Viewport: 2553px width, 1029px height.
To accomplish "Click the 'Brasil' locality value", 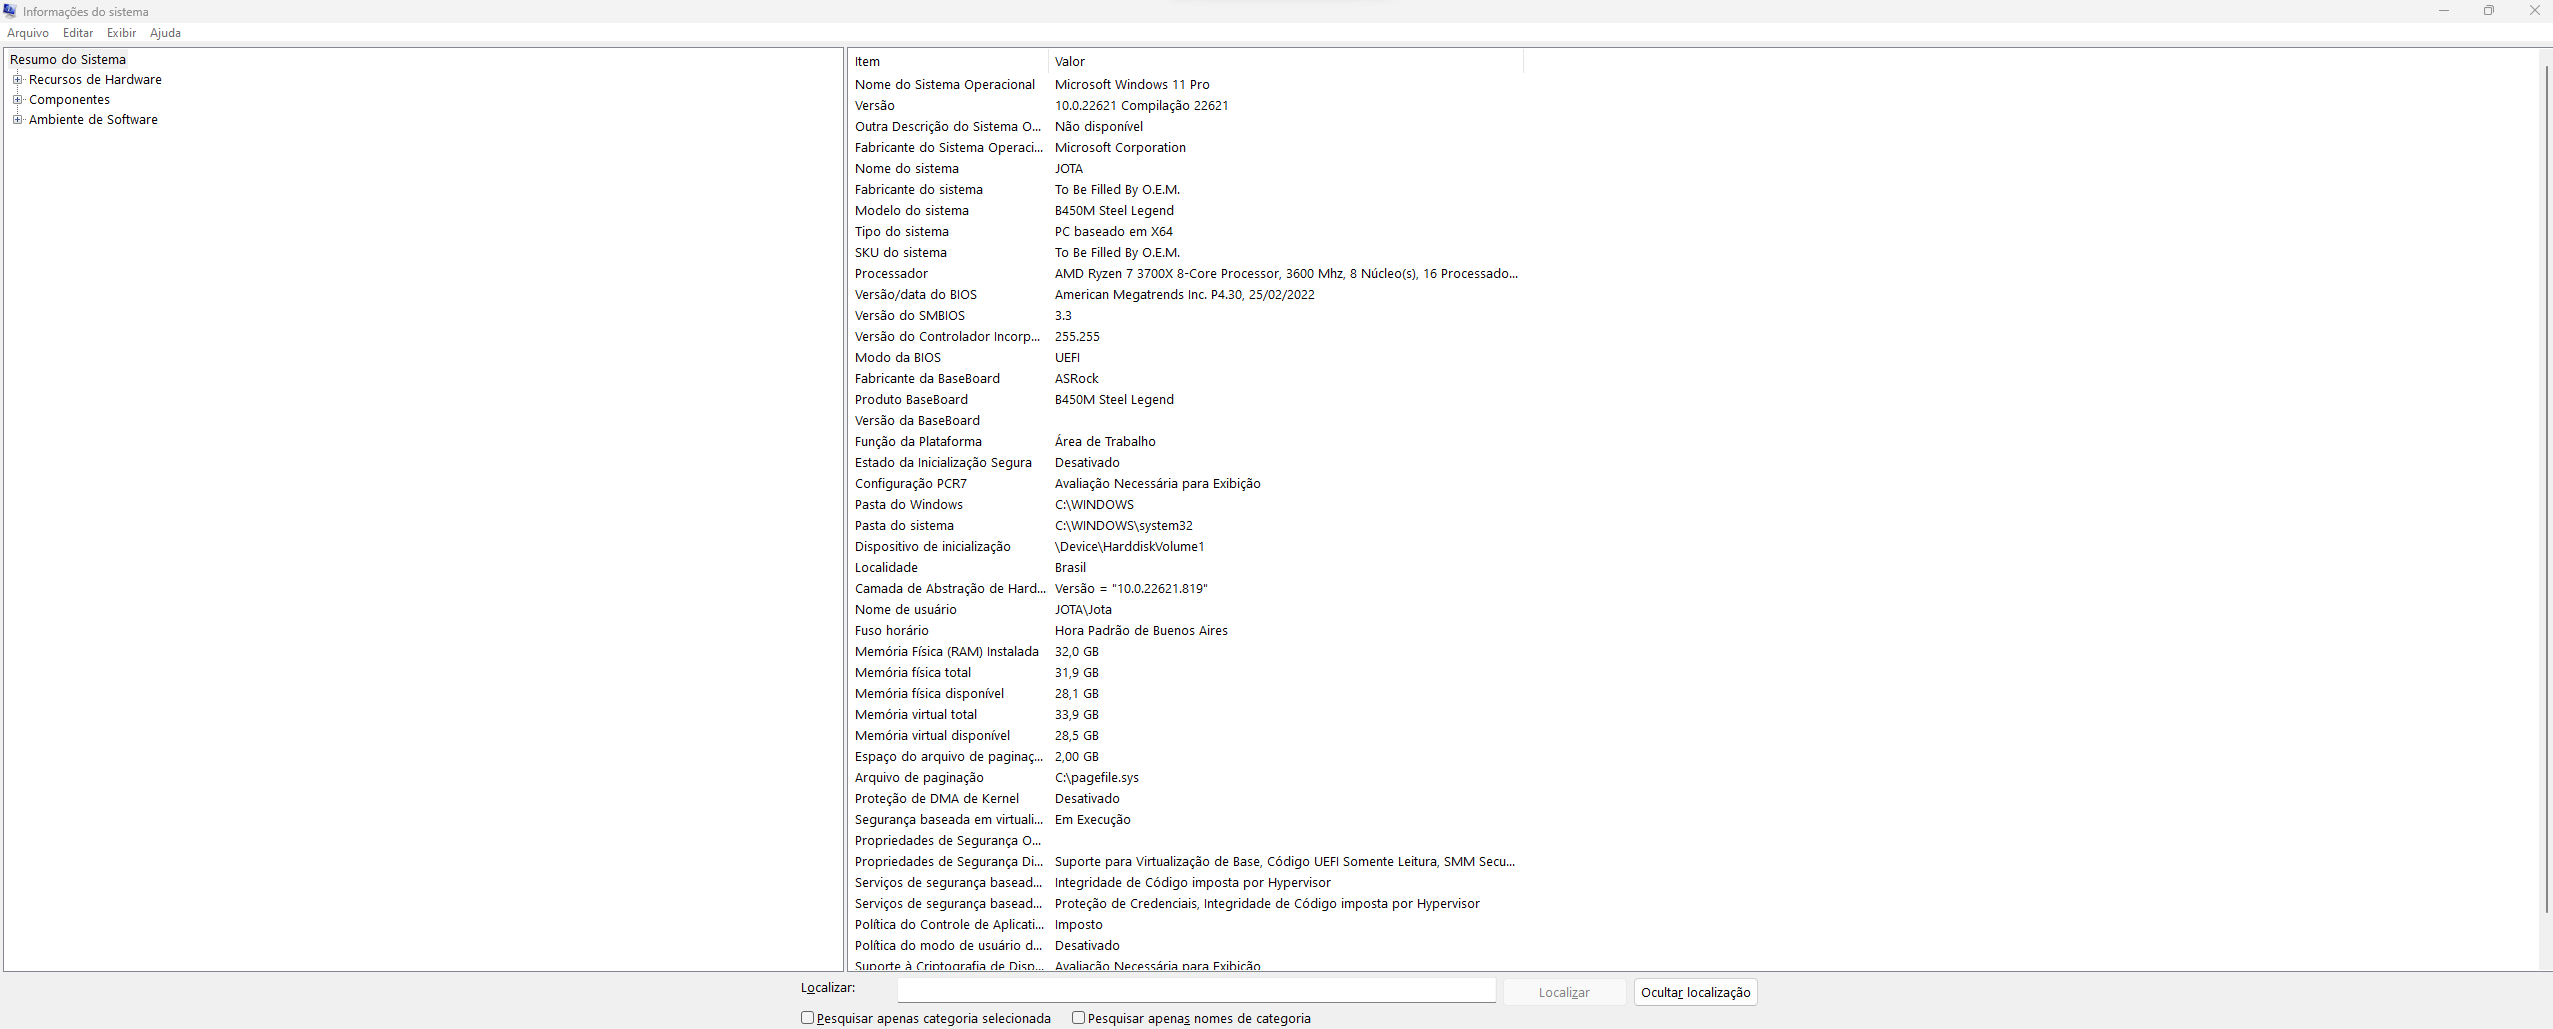I will point(1070,567).
